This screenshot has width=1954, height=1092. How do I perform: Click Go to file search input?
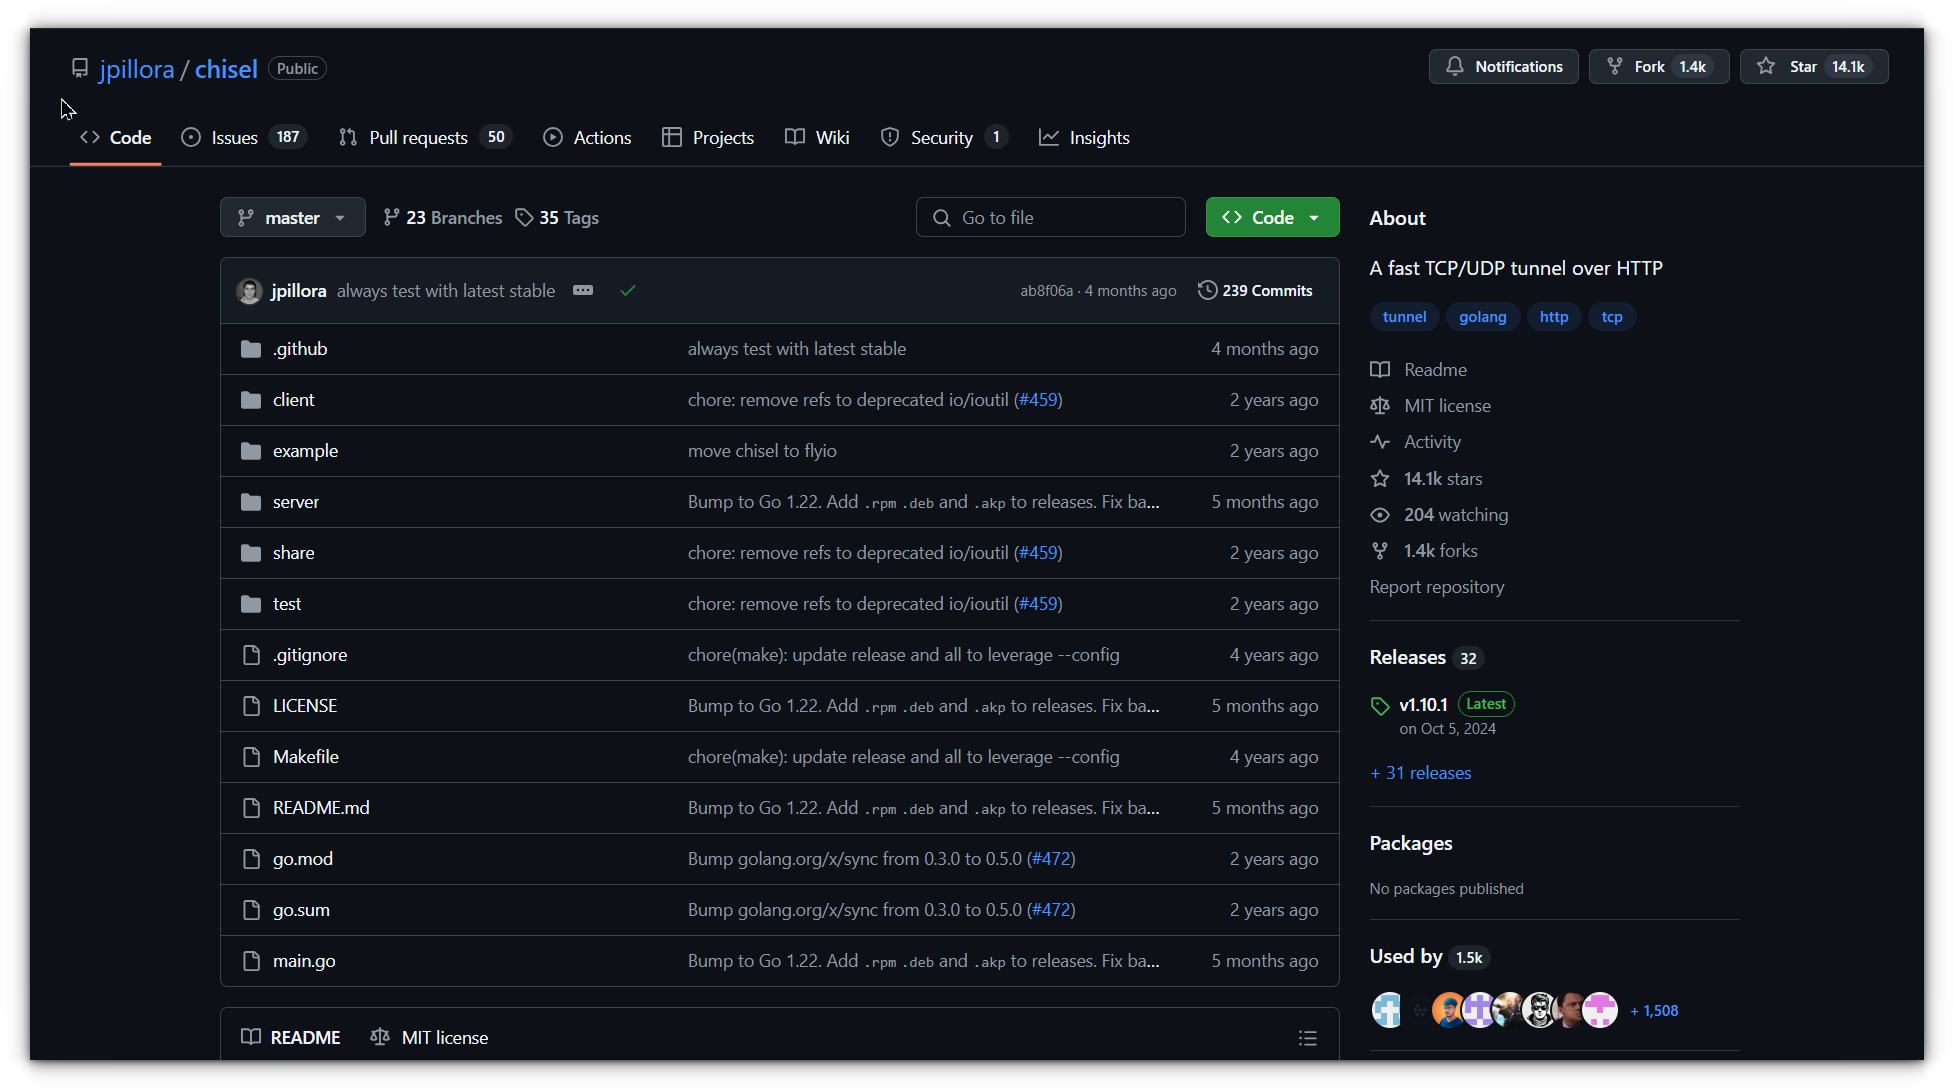pyautogui.click(x=1049, y=216)
